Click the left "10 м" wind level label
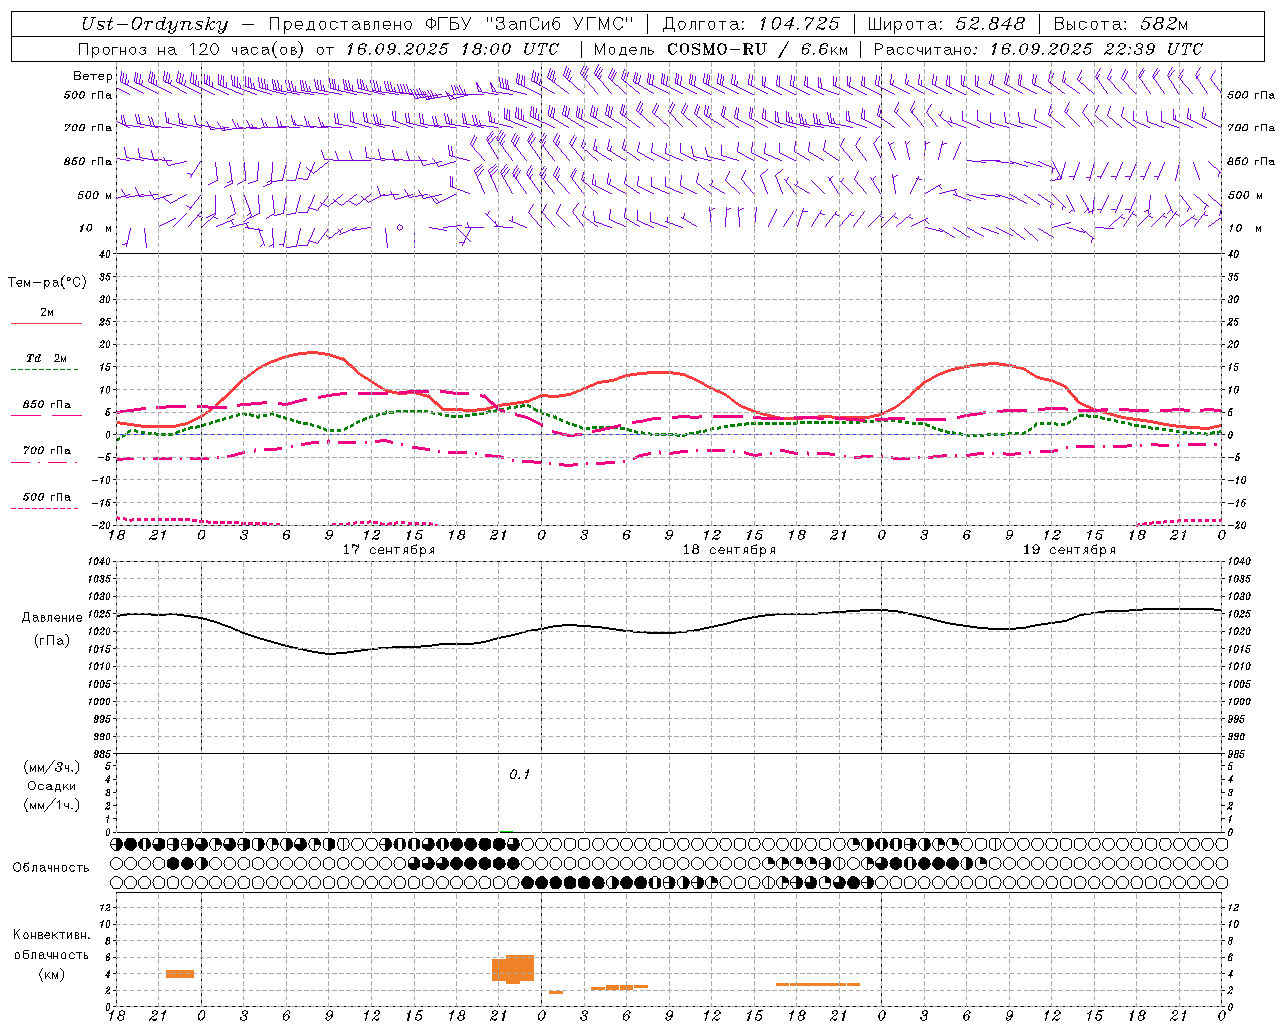The height and width of the screenshot is (1024, 1280). click(95, 228)
